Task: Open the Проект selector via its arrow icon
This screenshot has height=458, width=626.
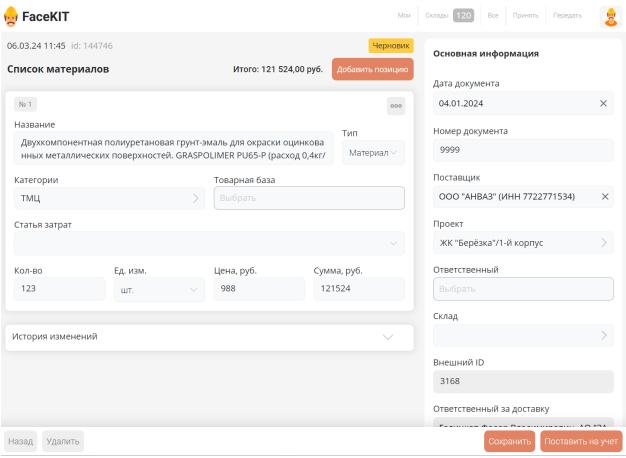Action: [x=604, y=243]
